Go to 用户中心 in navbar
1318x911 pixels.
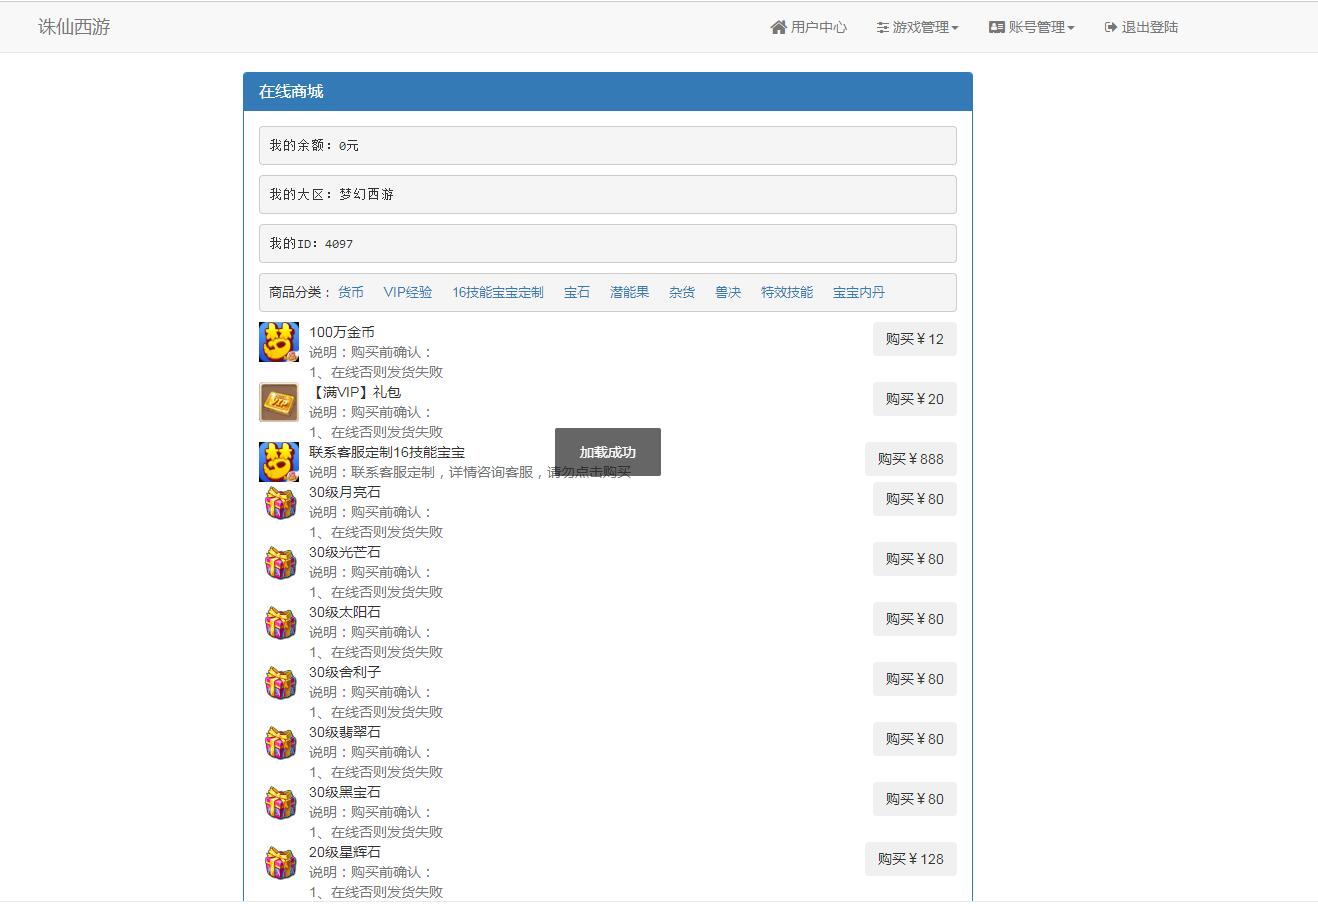[x=808, y=27]
